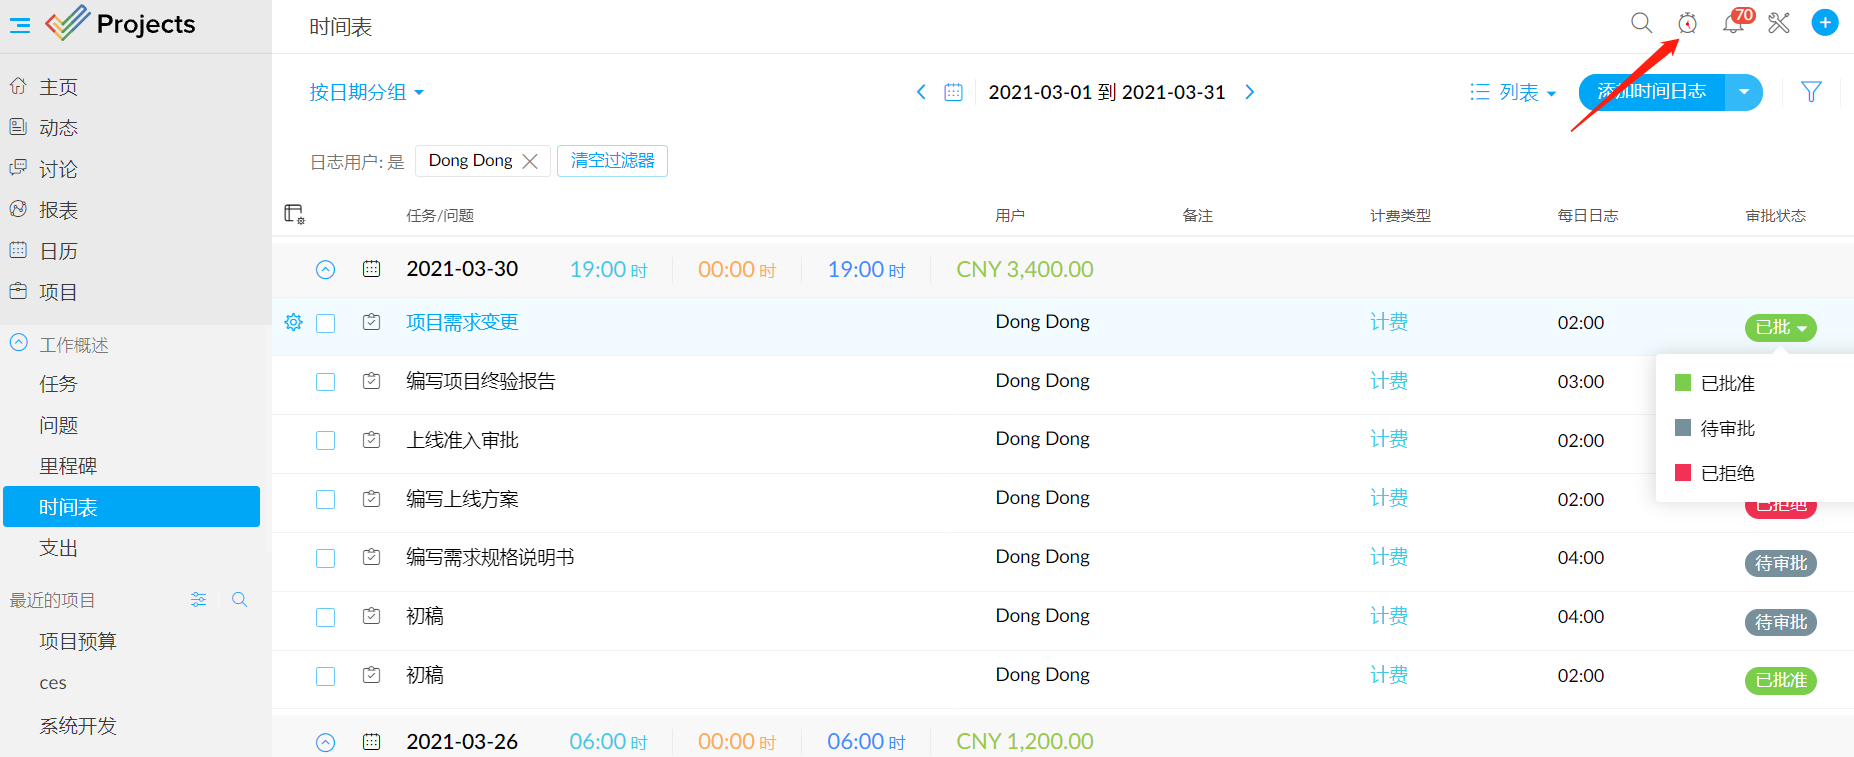Click the blue plus quick-add icon
Image resolution: width=1854 pixels, height=757 pixels.
coord(1825,23)
